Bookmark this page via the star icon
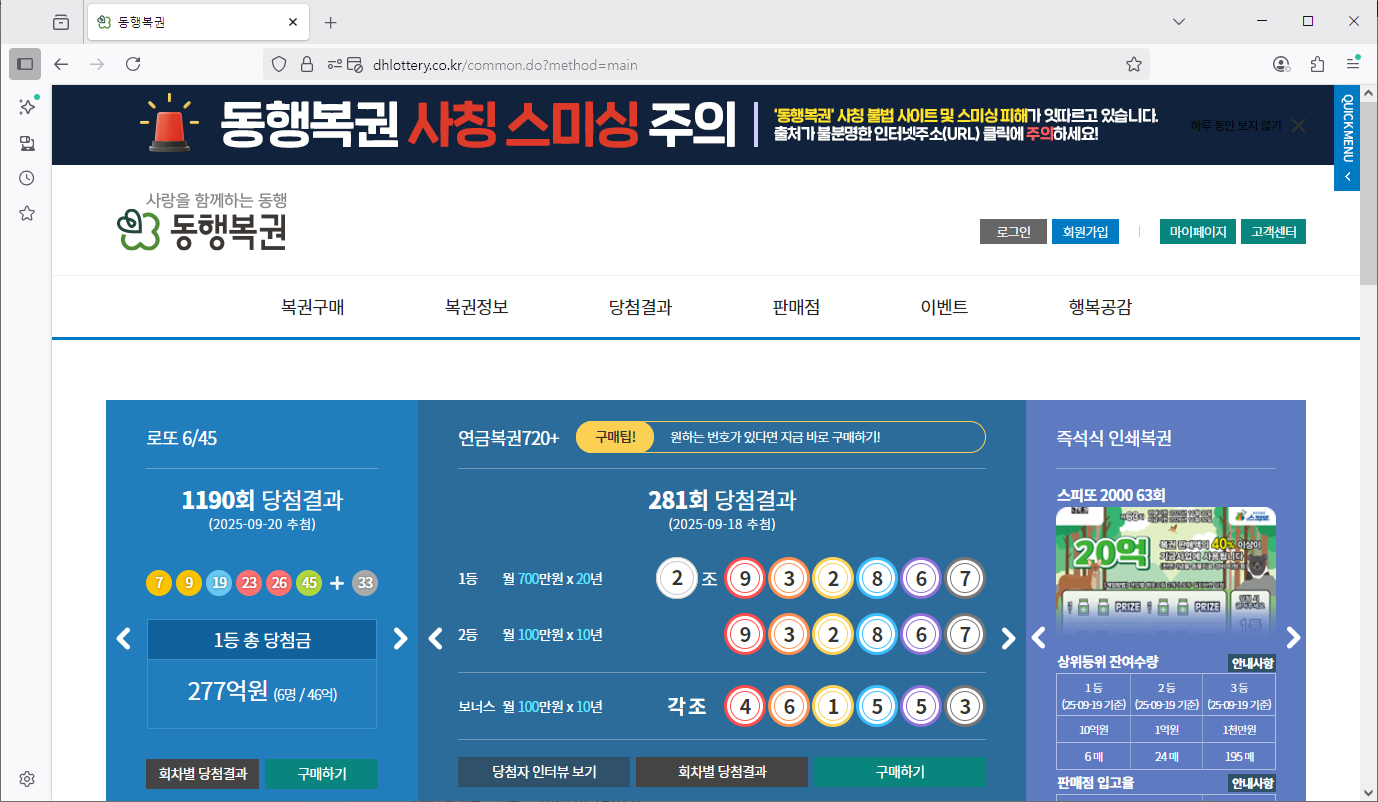This screenshot has height=802, width=1378. (x=1133, y=63)
